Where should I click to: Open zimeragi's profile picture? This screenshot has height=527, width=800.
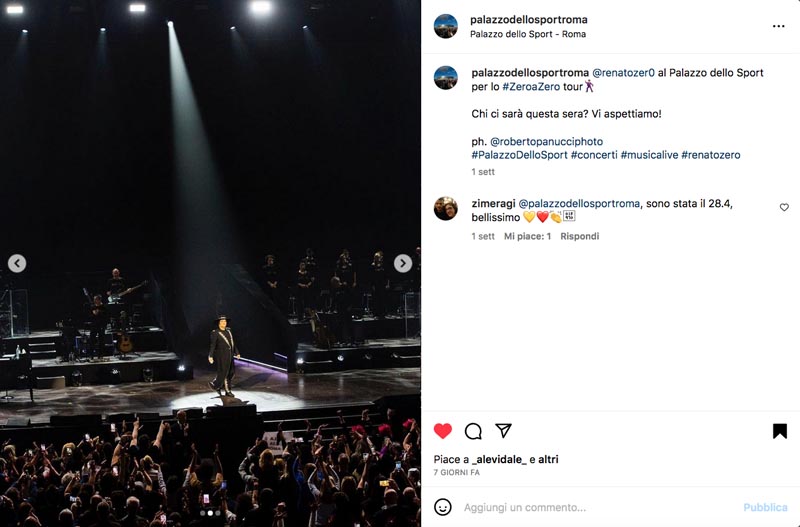[x=445, y=208]
